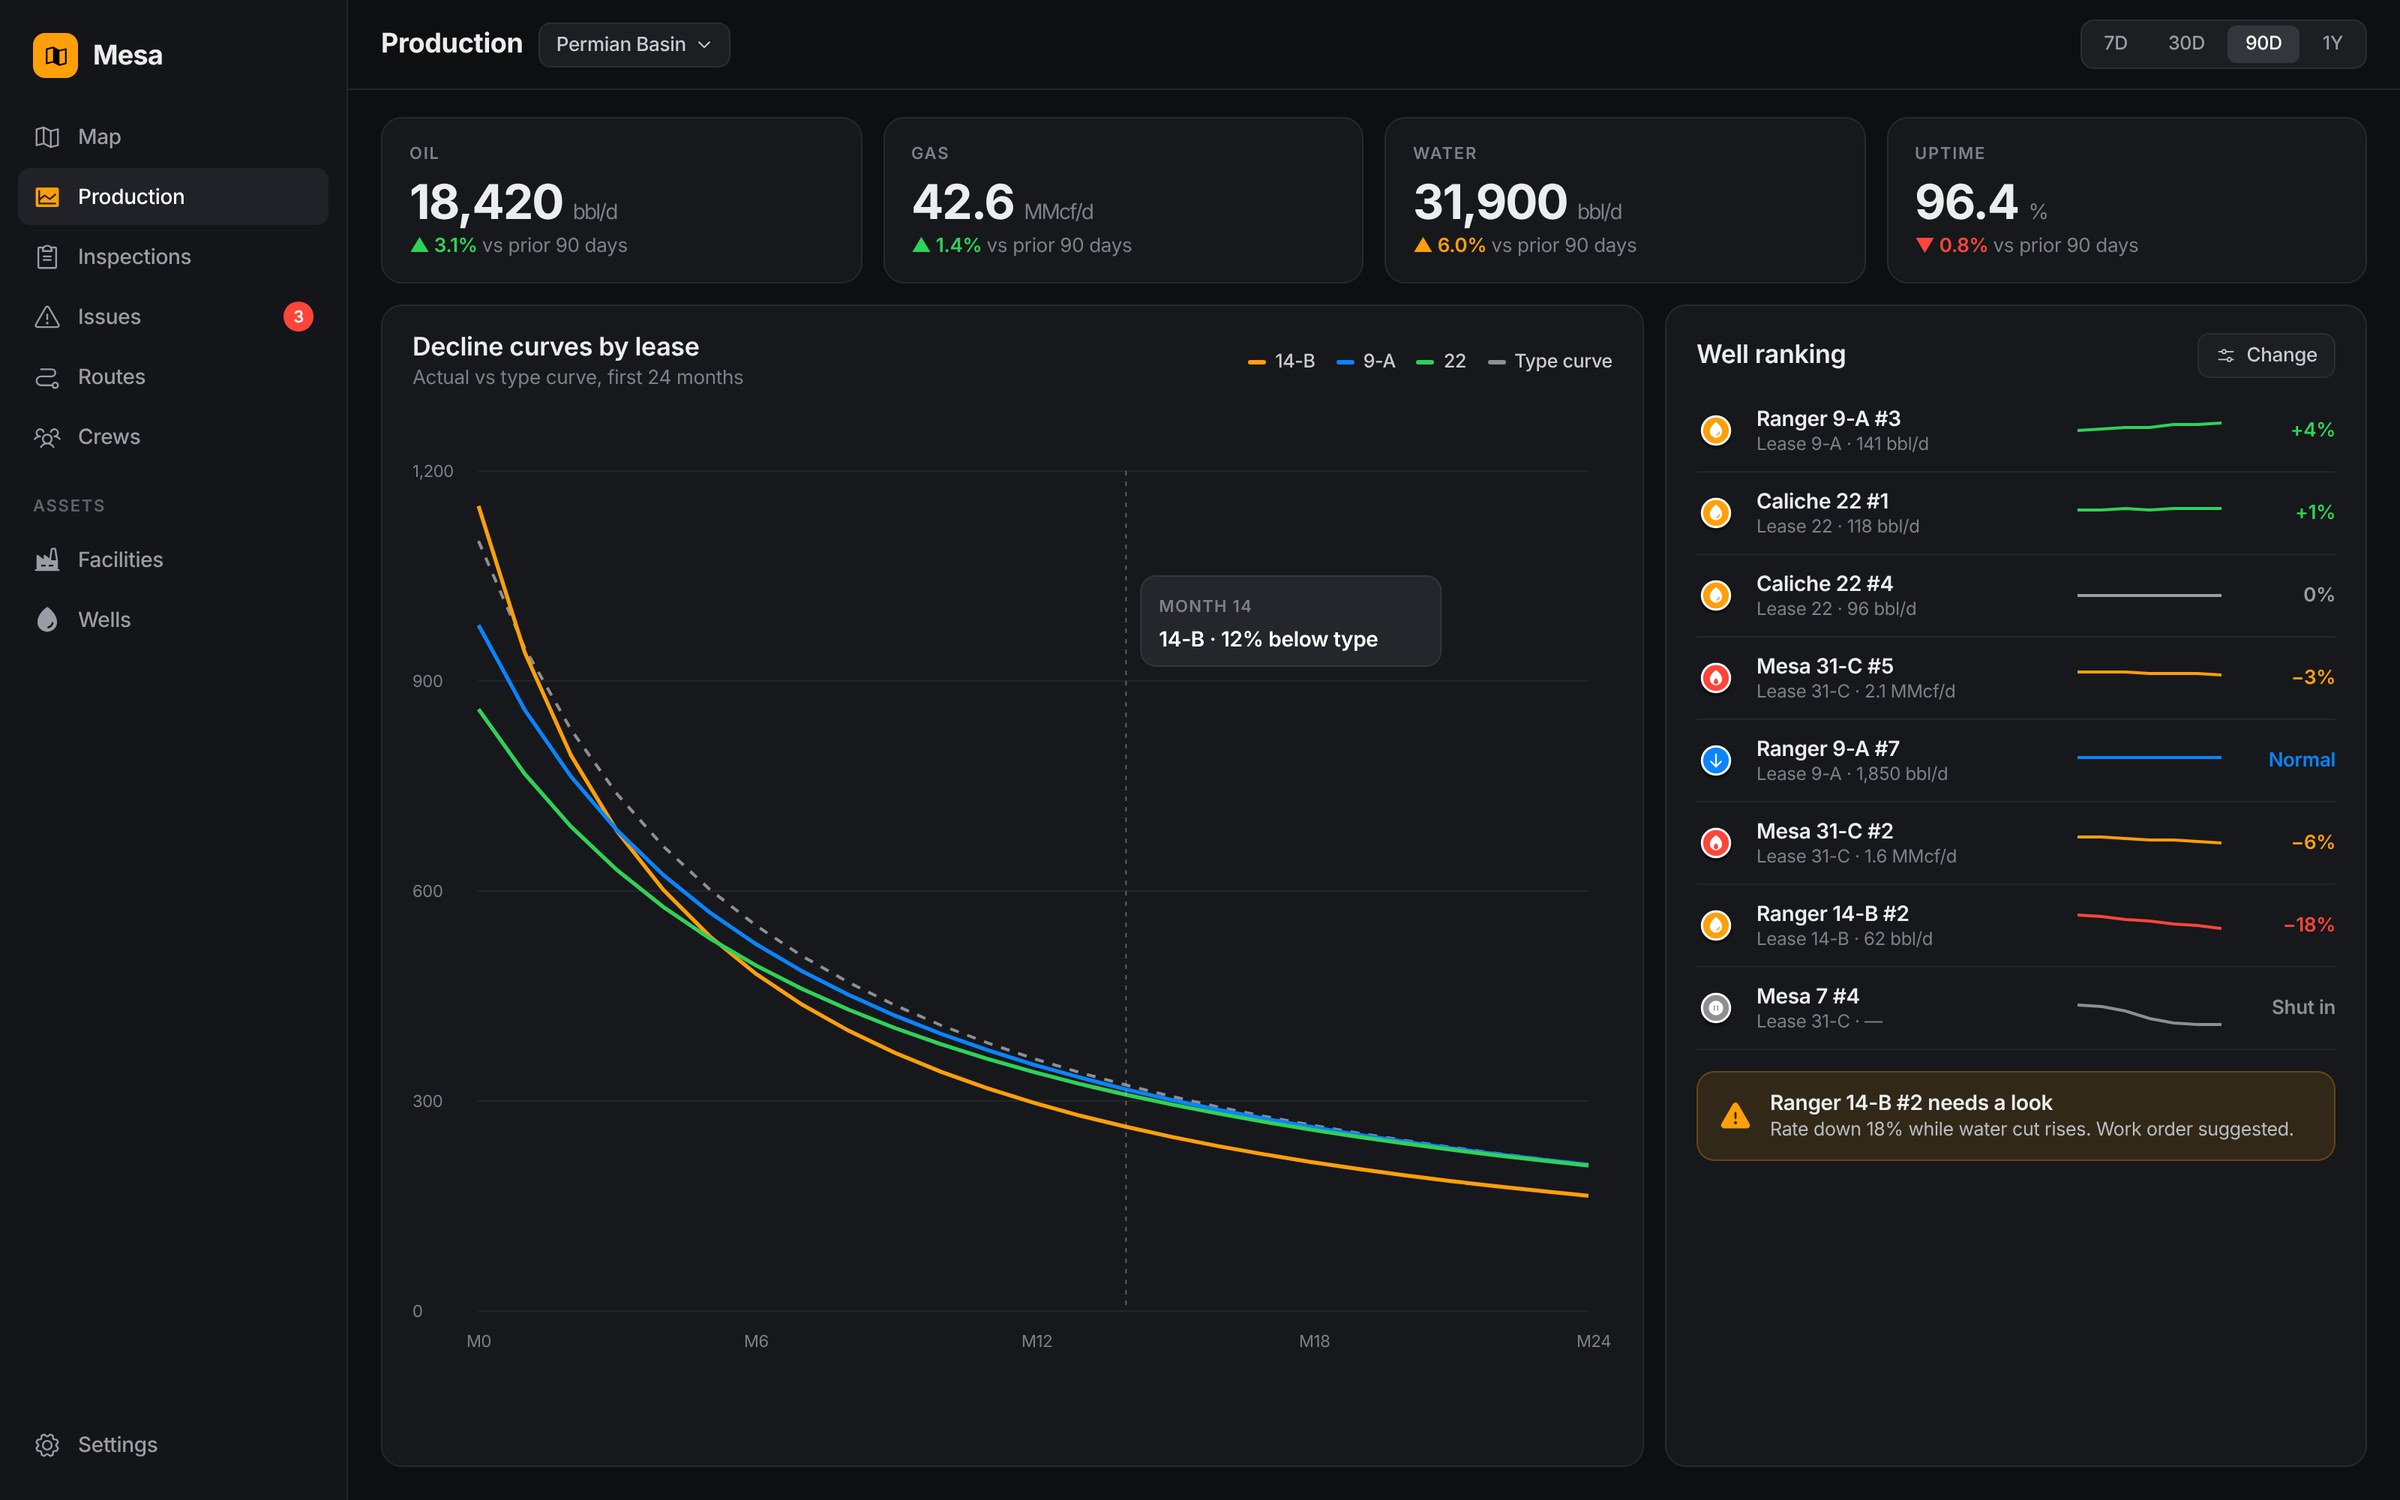2400x1500 pixels.
Task: Open Inspections clipboard icon
Action: coord(47,257)
